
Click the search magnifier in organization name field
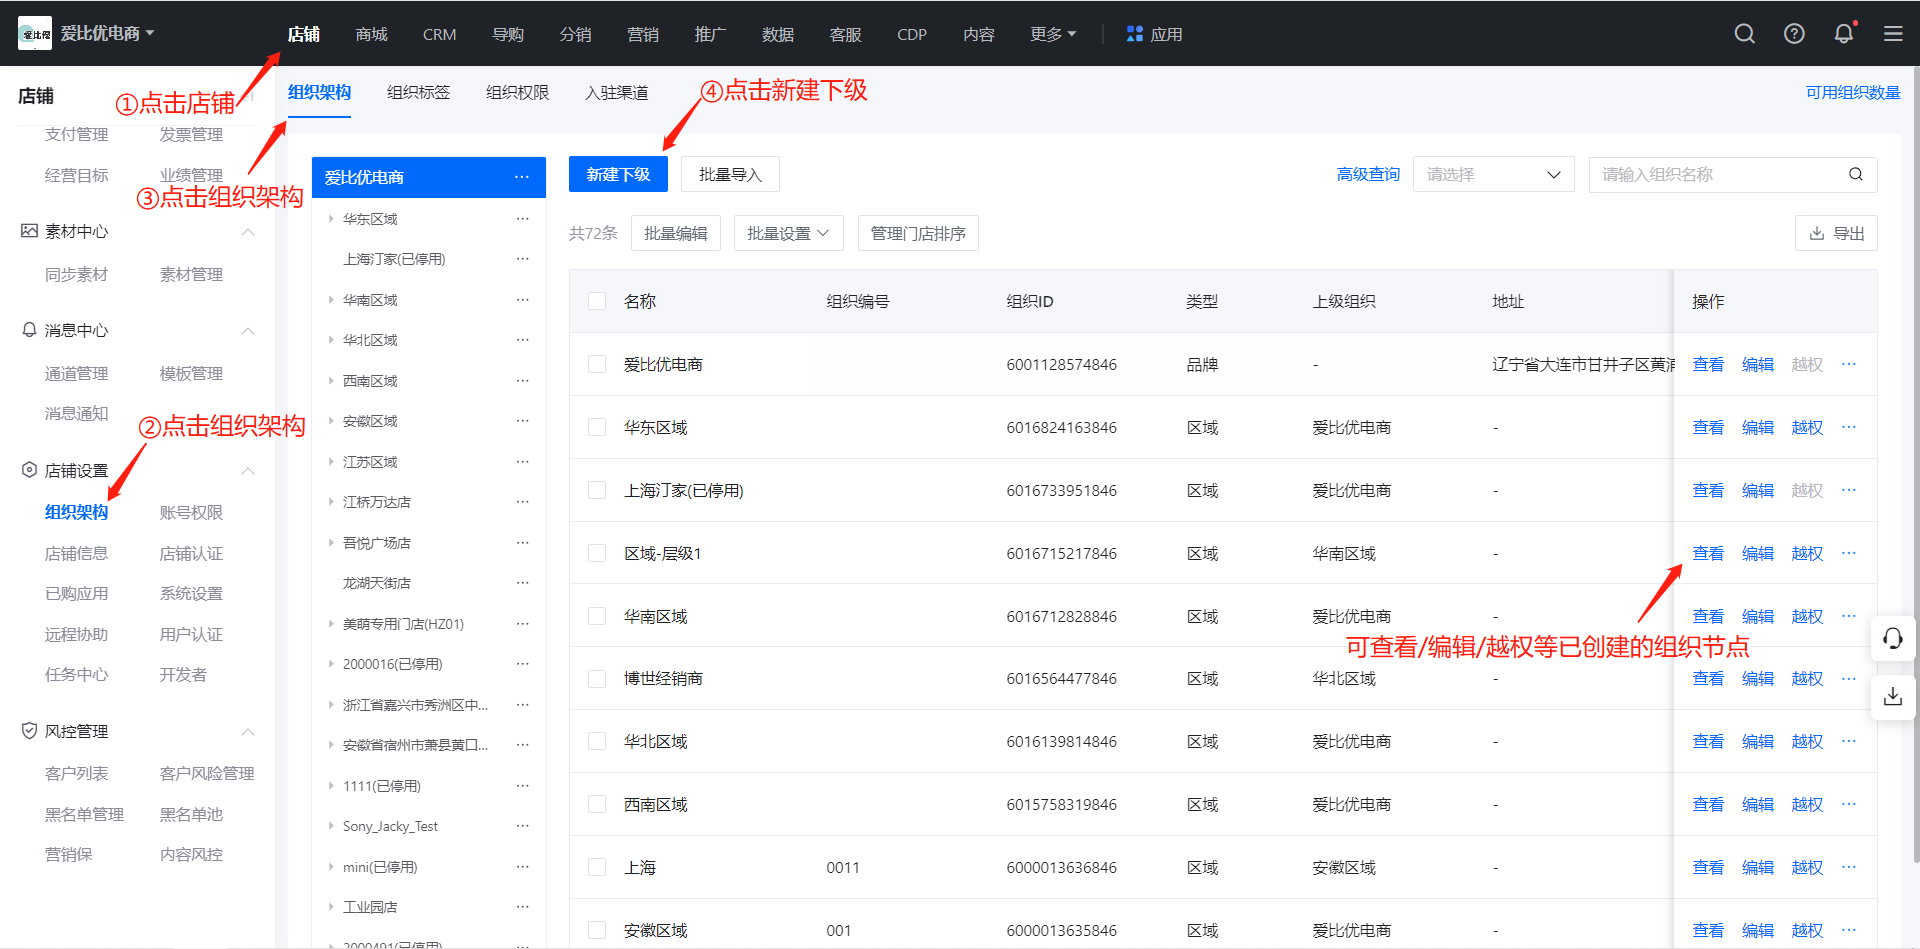[1856, 174]
